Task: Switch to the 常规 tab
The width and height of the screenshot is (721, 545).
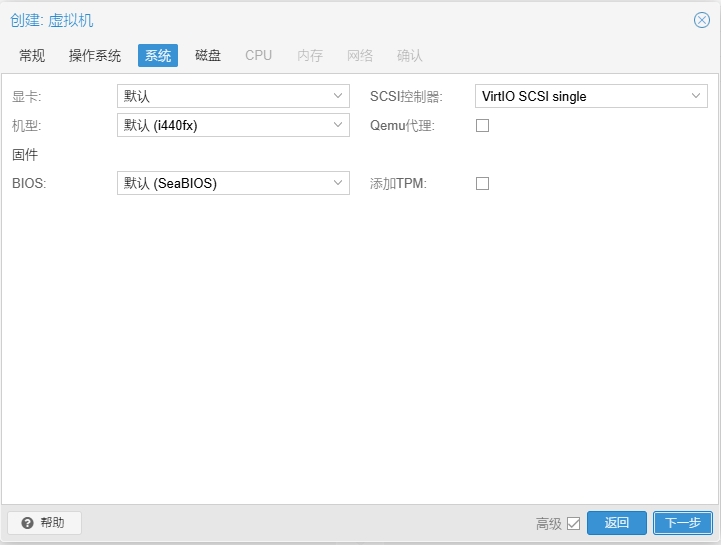Action: 32,55
